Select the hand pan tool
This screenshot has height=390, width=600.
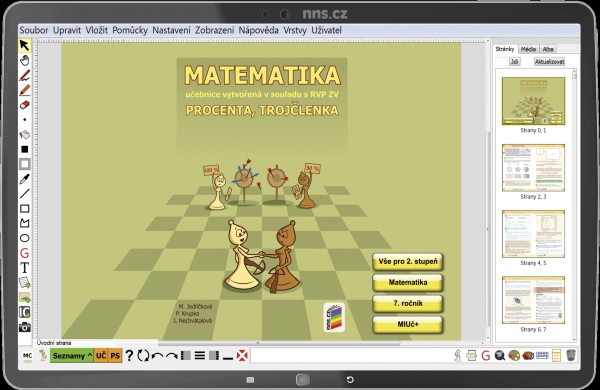pos(24,60)
